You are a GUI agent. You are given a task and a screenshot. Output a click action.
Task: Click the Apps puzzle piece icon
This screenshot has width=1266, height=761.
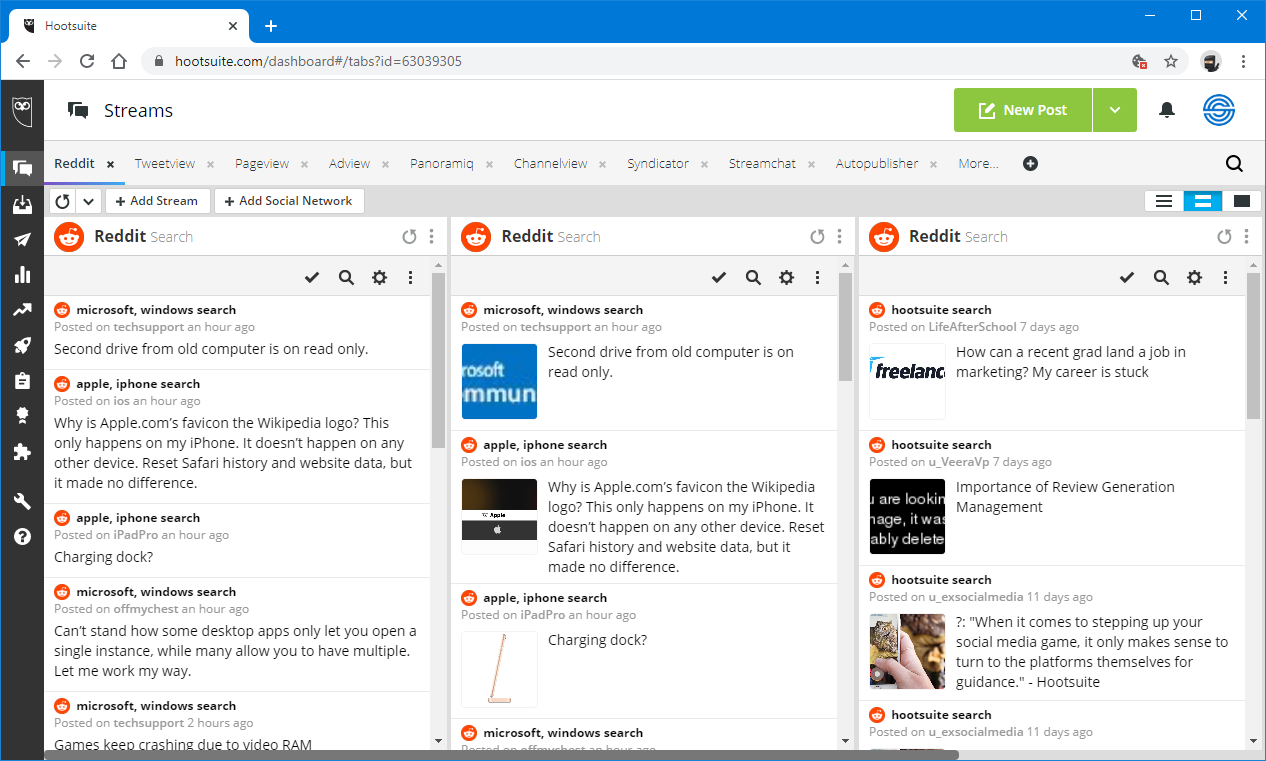pos(22,452)
